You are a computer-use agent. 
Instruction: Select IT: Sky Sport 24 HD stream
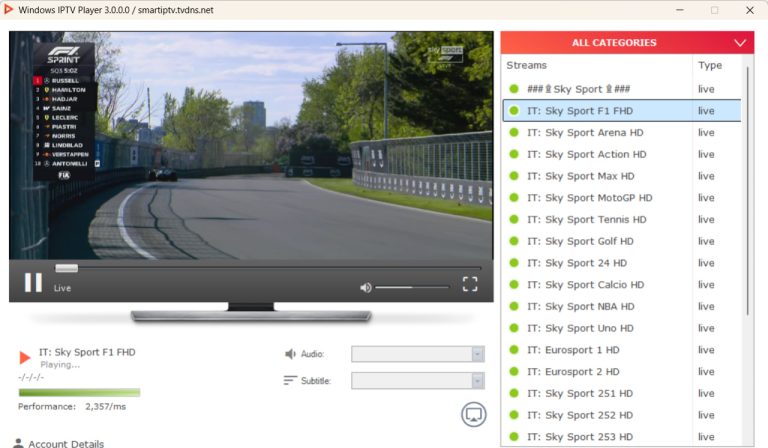tap(622, 263)
